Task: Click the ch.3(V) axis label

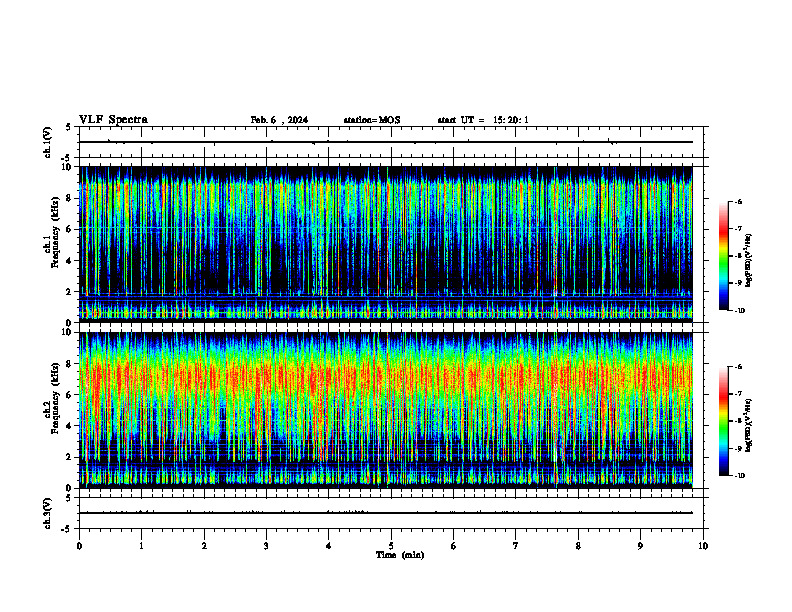Action: [47, 514]
